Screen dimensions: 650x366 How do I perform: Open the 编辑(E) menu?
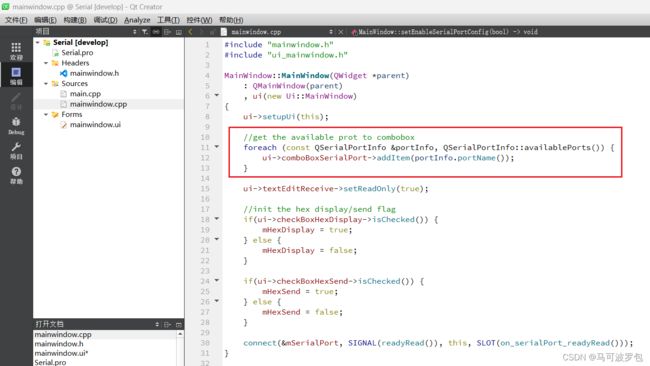[x=45, y=20]
